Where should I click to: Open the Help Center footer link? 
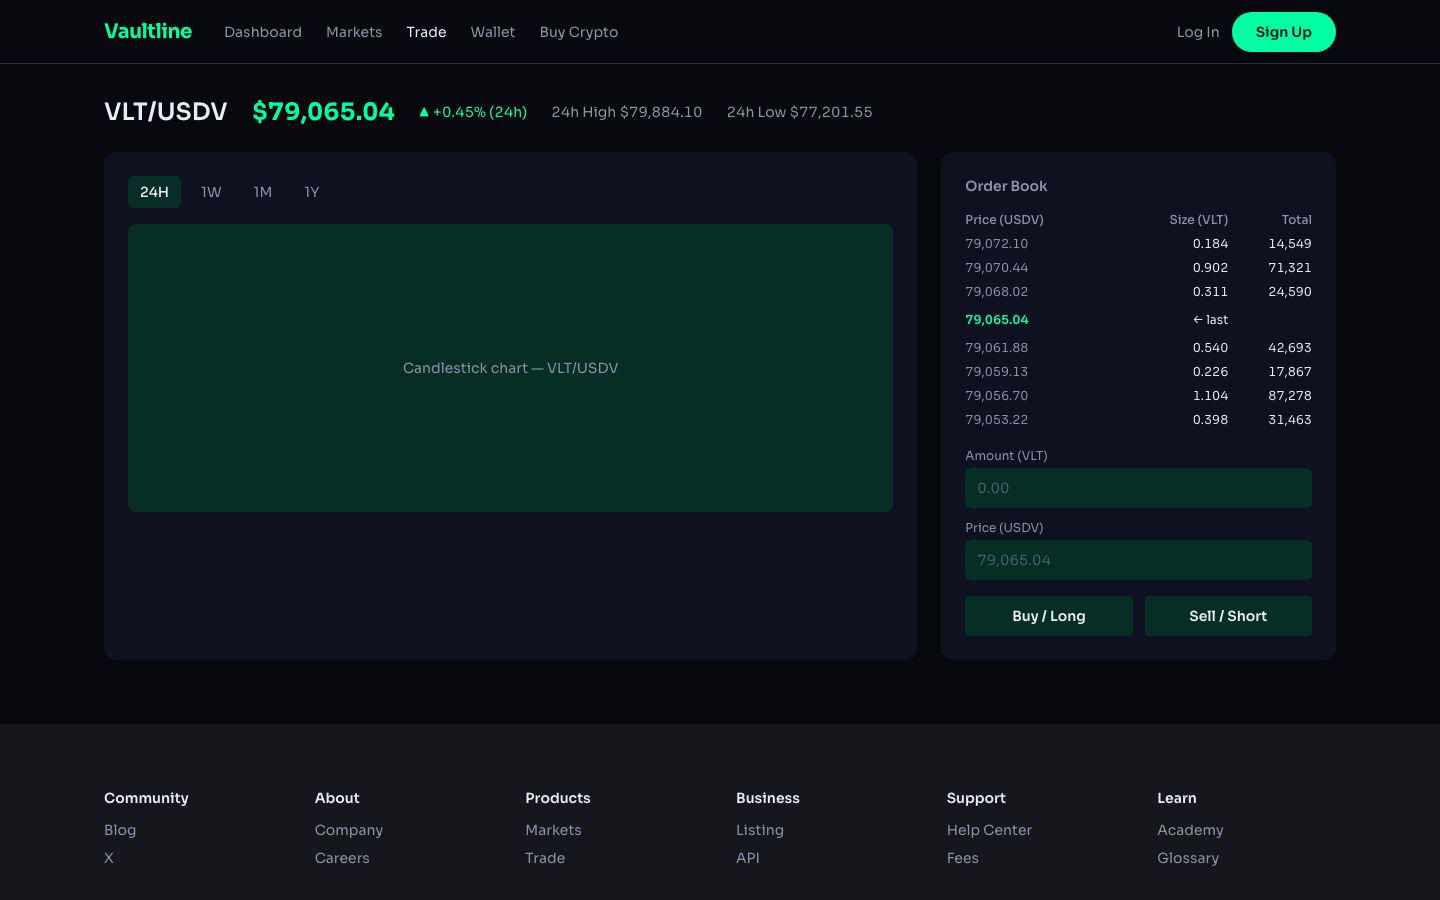coord(989,830)
